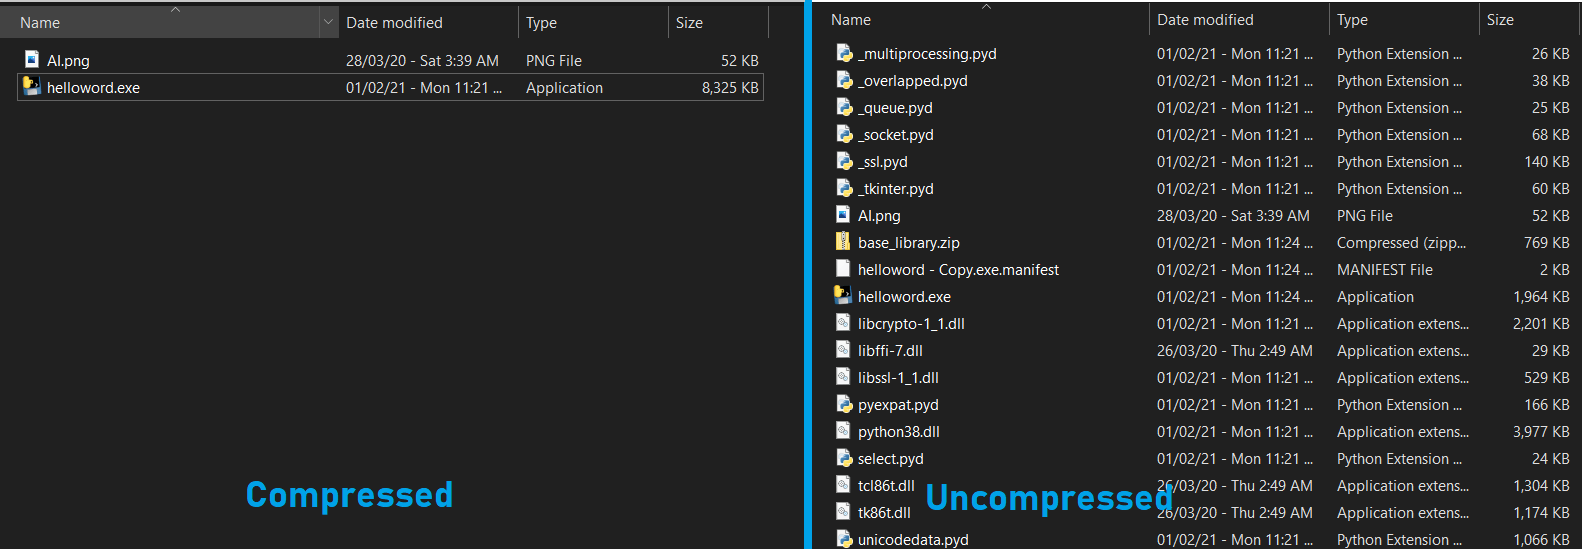
Task: Click the _ssl.pyd file icon
Action: pos(844,161)
